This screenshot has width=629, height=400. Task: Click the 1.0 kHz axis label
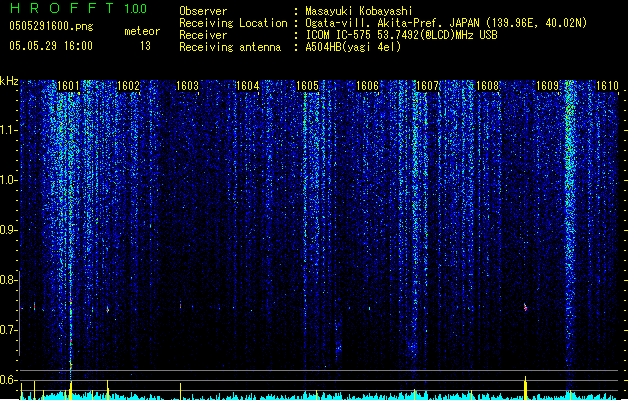[9, 180]
